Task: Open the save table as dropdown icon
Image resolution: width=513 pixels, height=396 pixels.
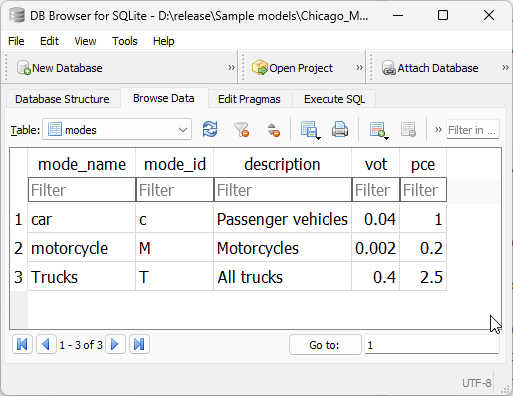Action: tap(310, 129)
